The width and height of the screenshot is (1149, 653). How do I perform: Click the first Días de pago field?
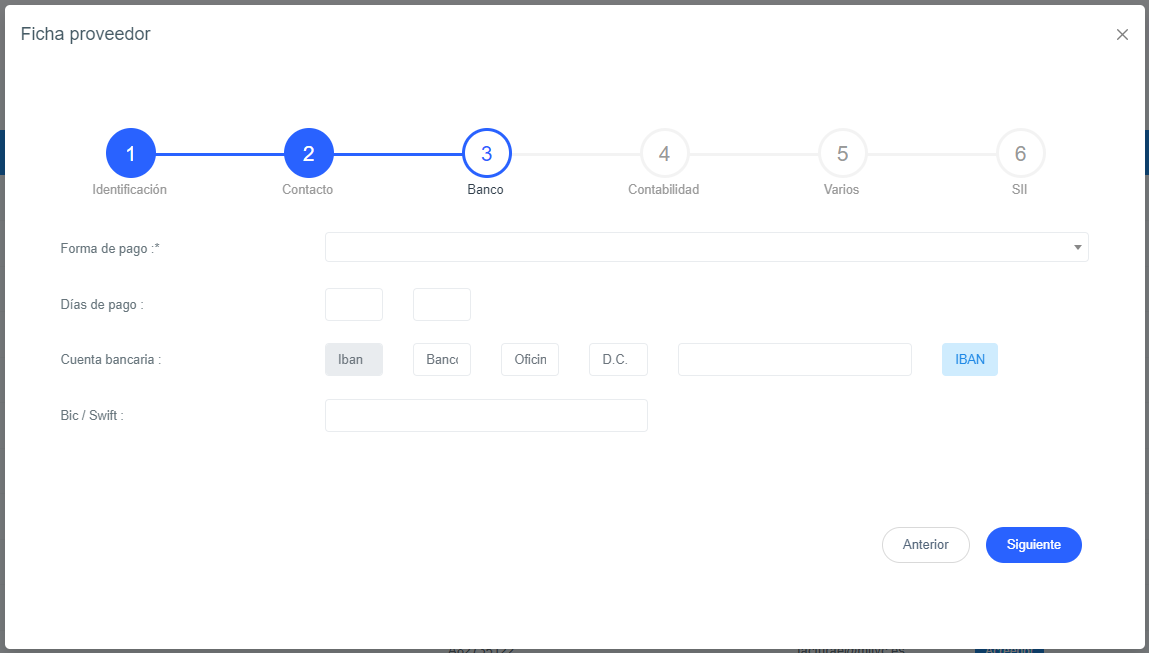pyautogui.click(x=354, y=304)
